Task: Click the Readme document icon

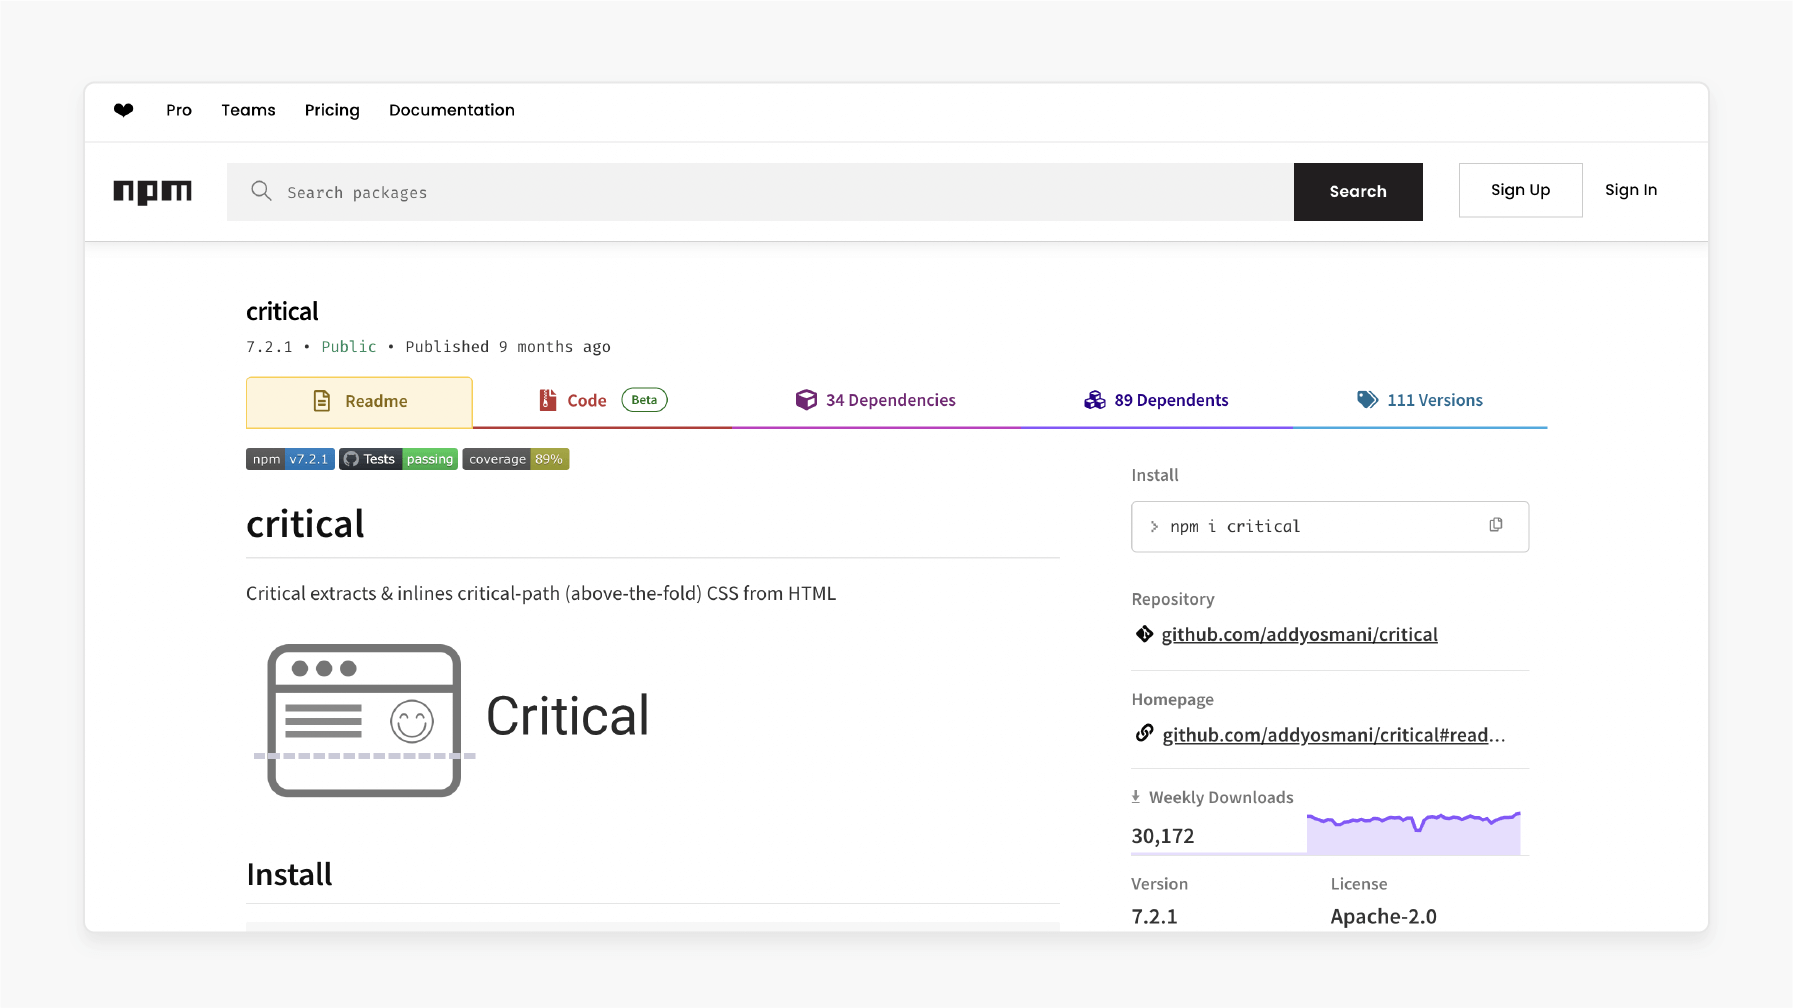Action: point(322,401)
